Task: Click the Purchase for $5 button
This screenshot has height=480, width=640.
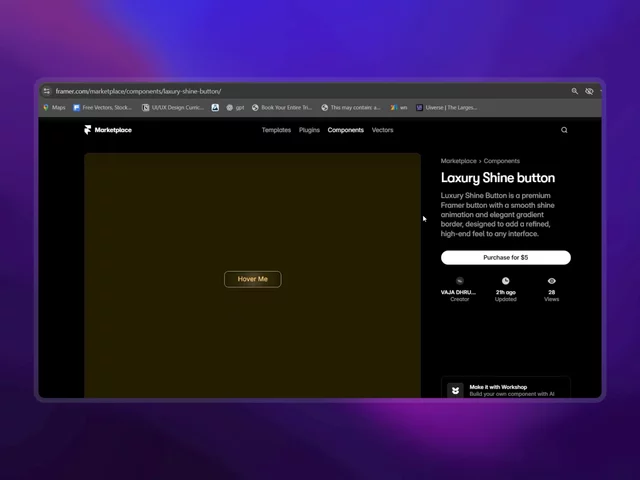Action: point(506,258)
